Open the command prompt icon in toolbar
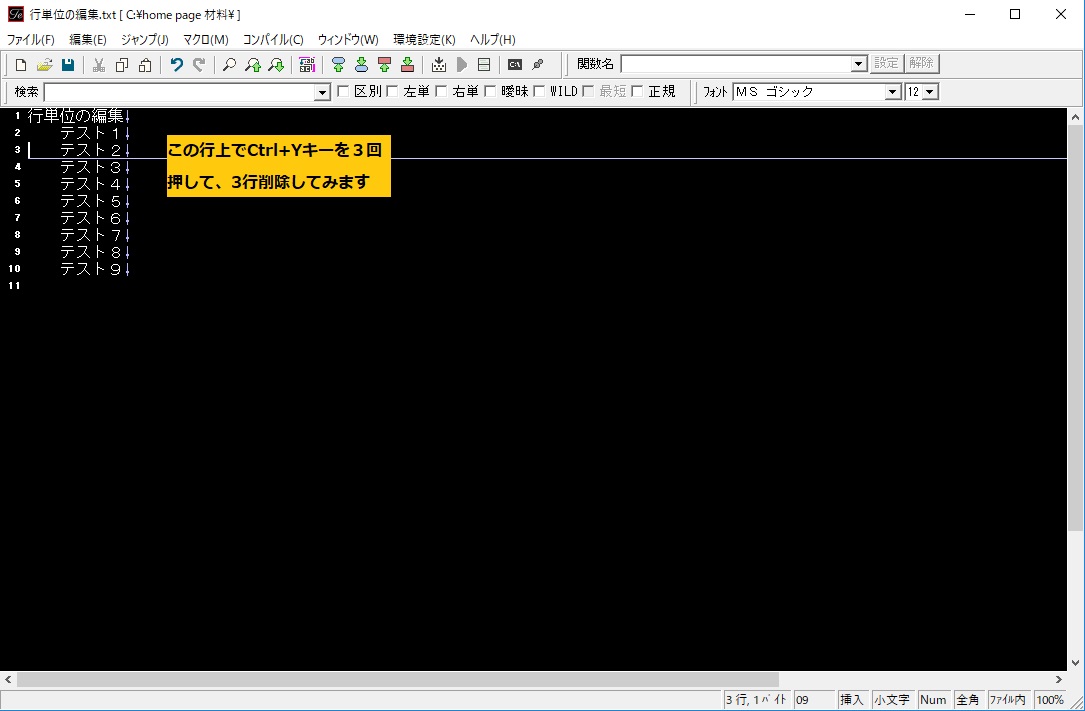 (x=515, y=65)
